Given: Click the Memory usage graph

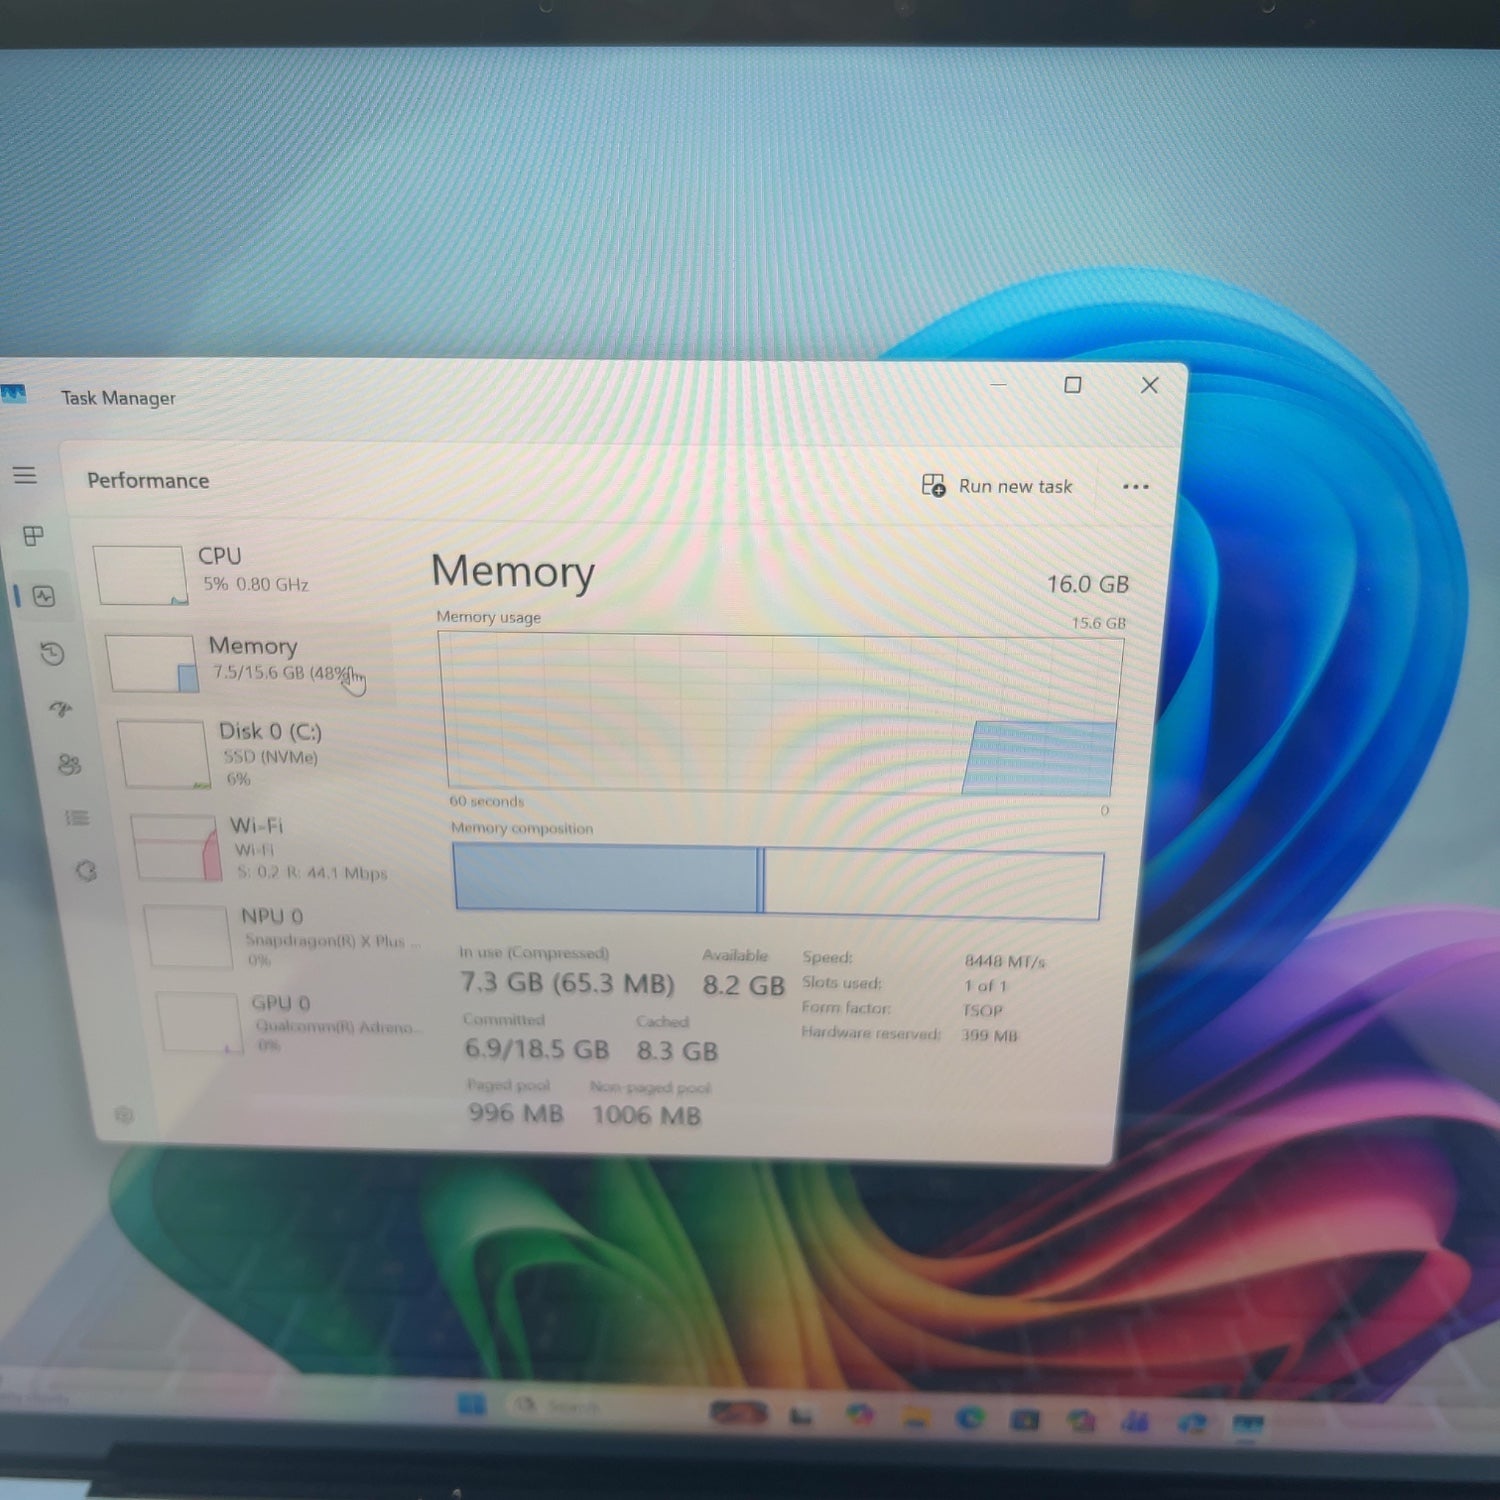Looking at the screenshot, I should click(x=782, y=714).
